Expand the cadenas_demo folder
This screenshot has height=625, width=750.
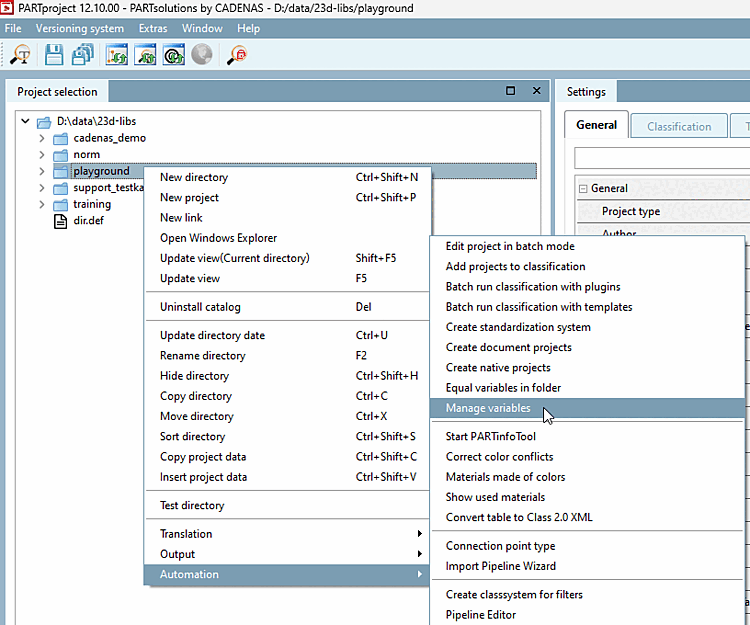pos(42,138)
